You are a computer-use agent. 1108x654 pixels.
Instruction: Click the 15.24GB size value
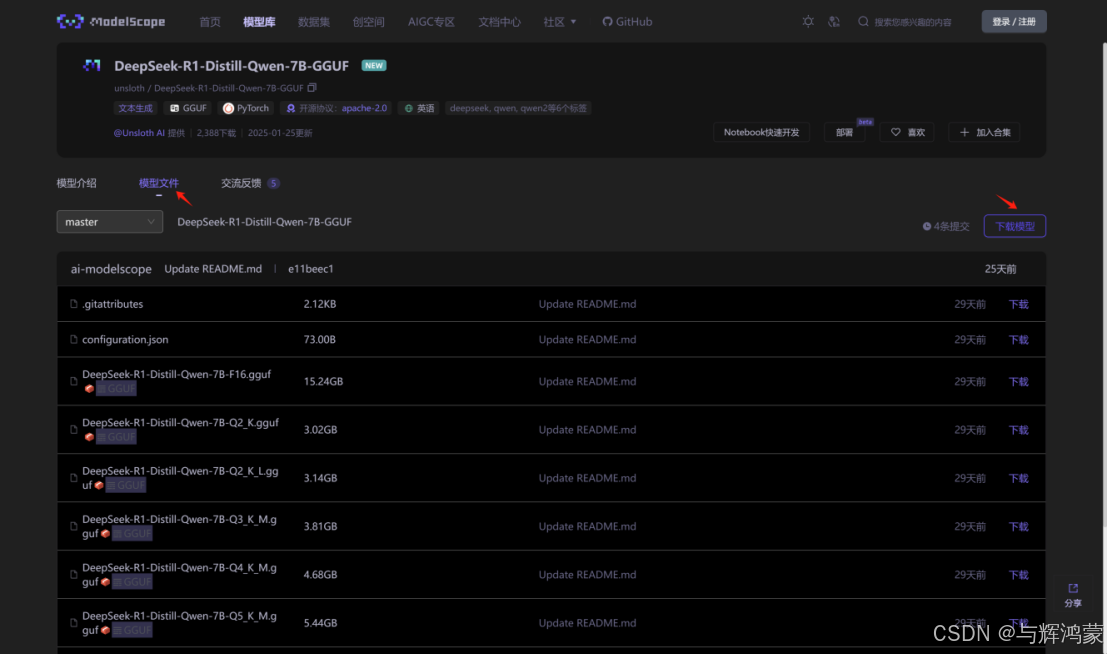click(x=323, y=381)
